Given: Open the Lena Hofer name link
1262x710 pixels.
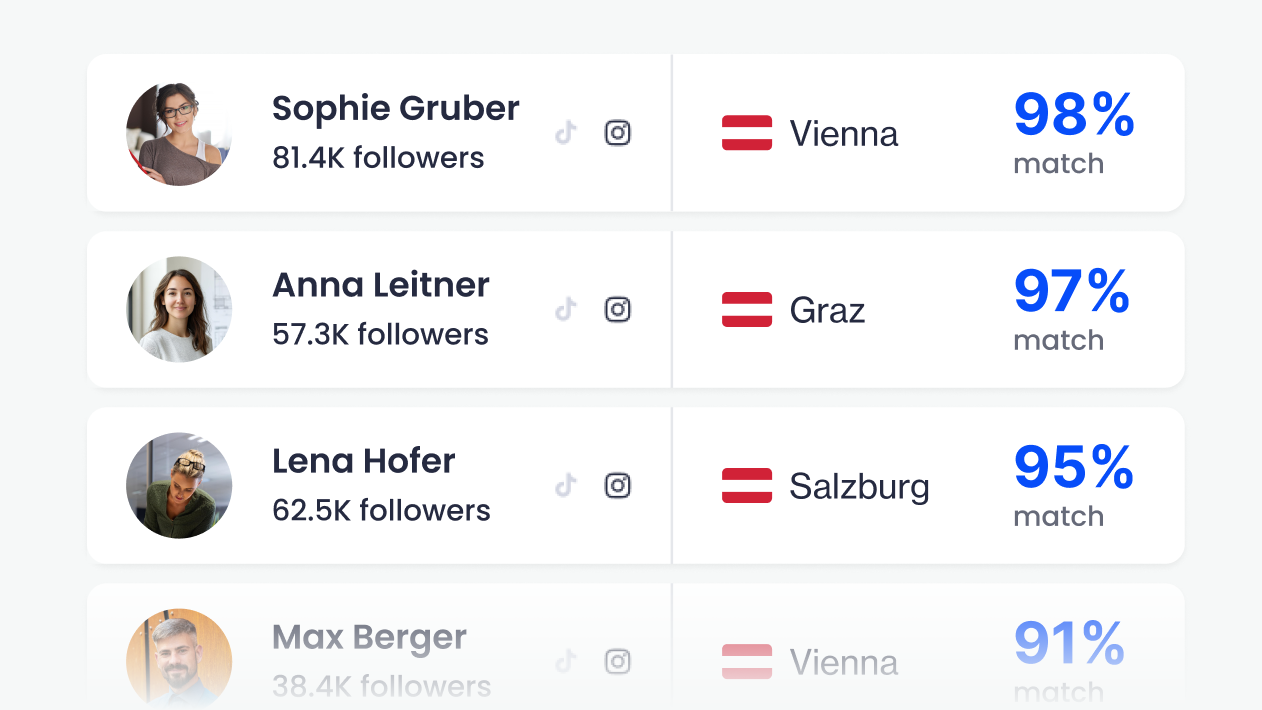Looking at the screenshot, I should pyautogui.click(x=364, y=461).
